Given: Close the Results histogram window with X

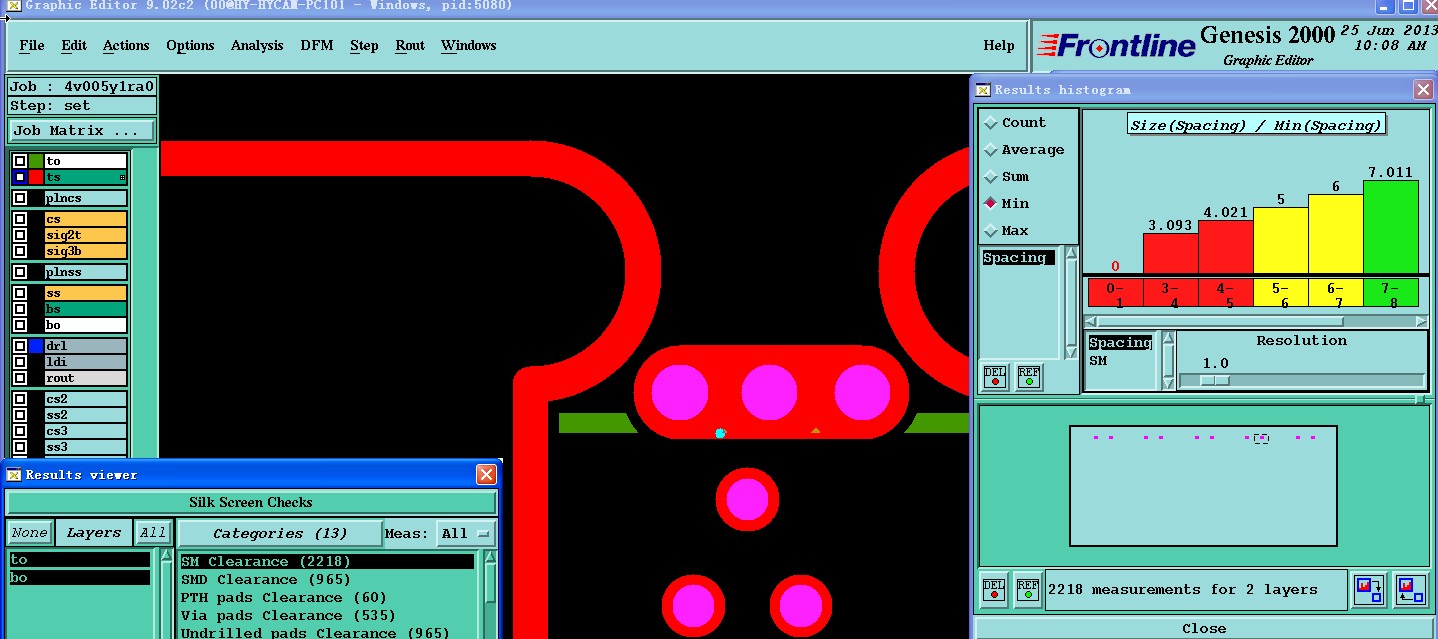Looking at the screenshot, I should coord(1423,90).
